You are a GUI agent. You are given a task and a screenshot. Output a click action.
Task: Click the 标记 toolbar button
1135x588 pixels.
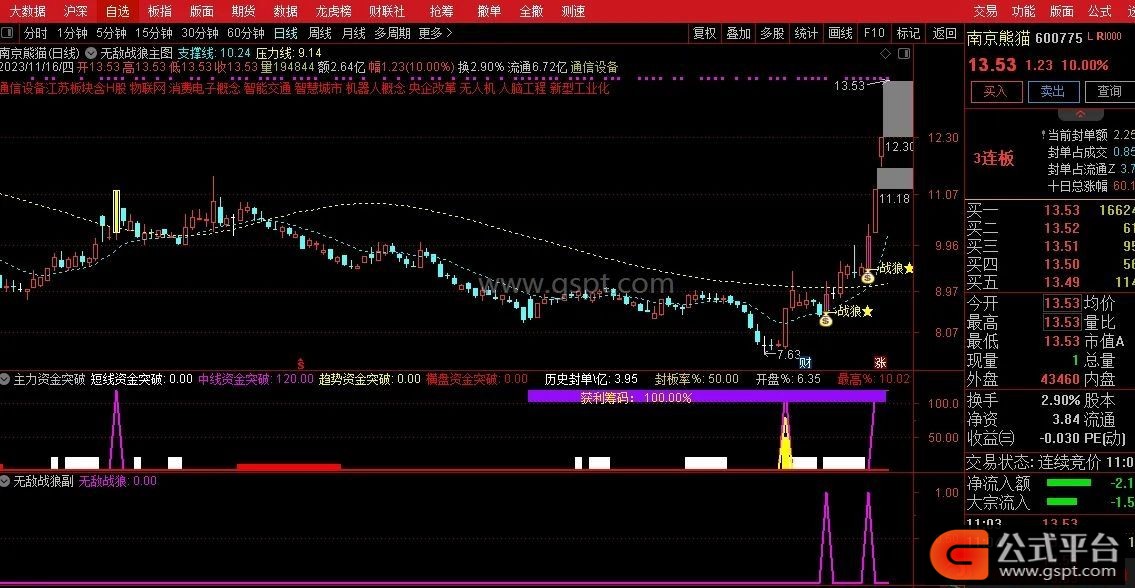tap(908, 33)
